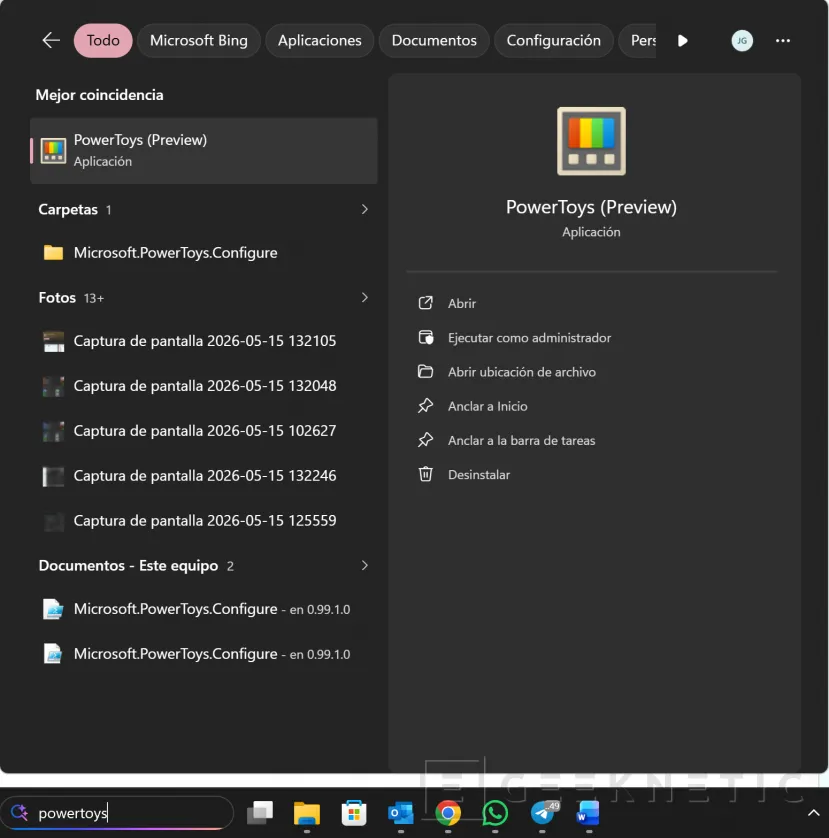Show hidden tray icons chevron
This screenshot has width=829, height=838.
813,813
